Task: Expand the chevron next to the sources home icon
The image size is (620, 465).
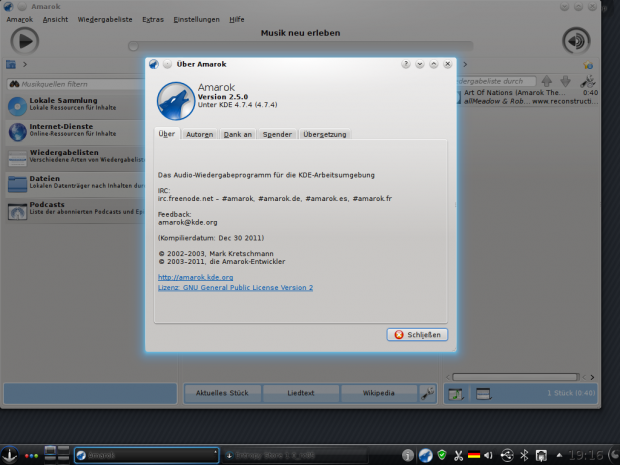Action: (x=25, y=64)
